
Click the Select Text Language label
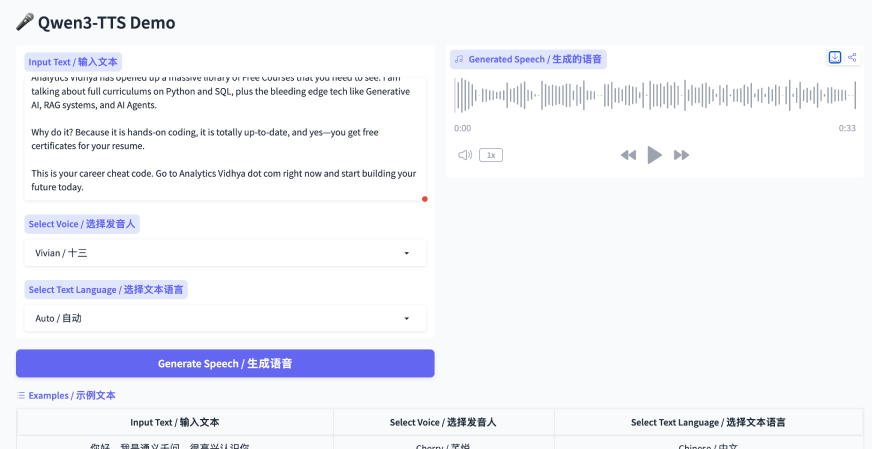click(106, 289)
